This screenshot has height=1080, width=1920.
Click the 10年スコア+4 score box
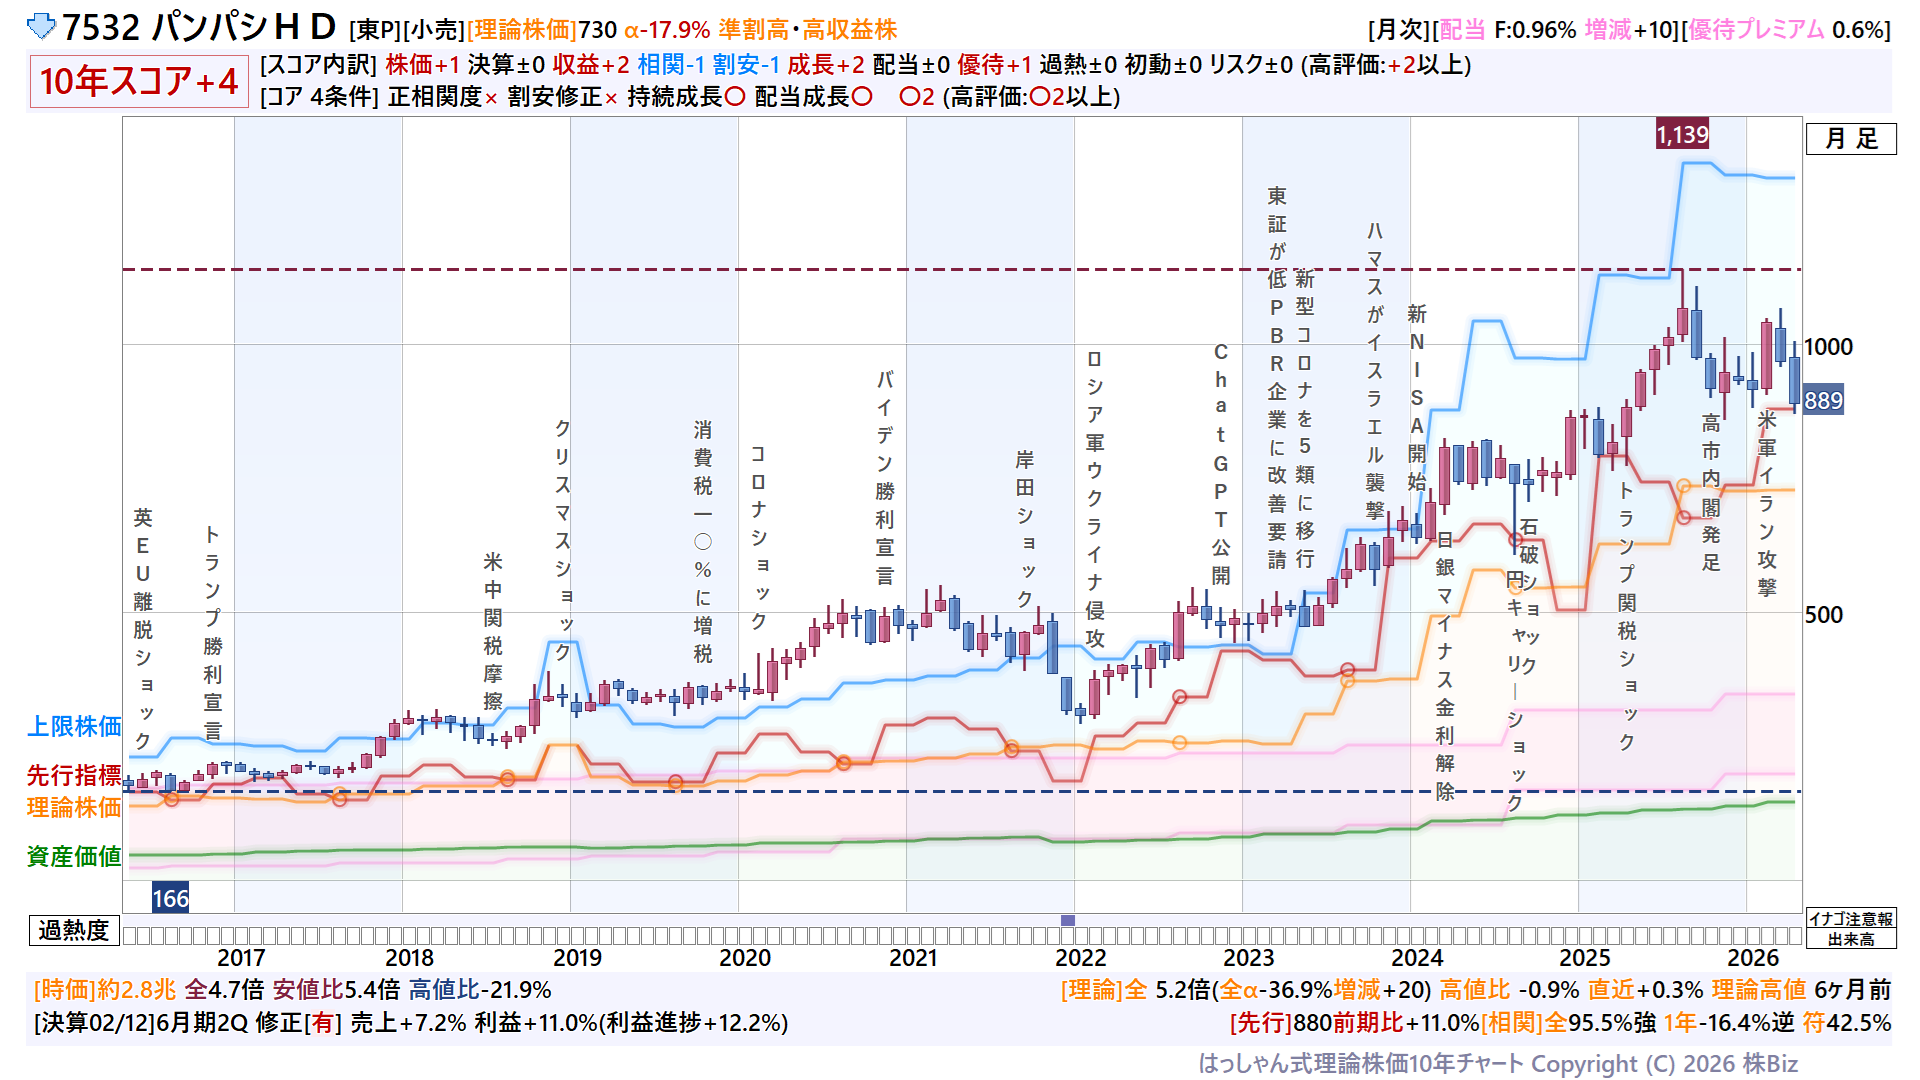tap(139, 81)
